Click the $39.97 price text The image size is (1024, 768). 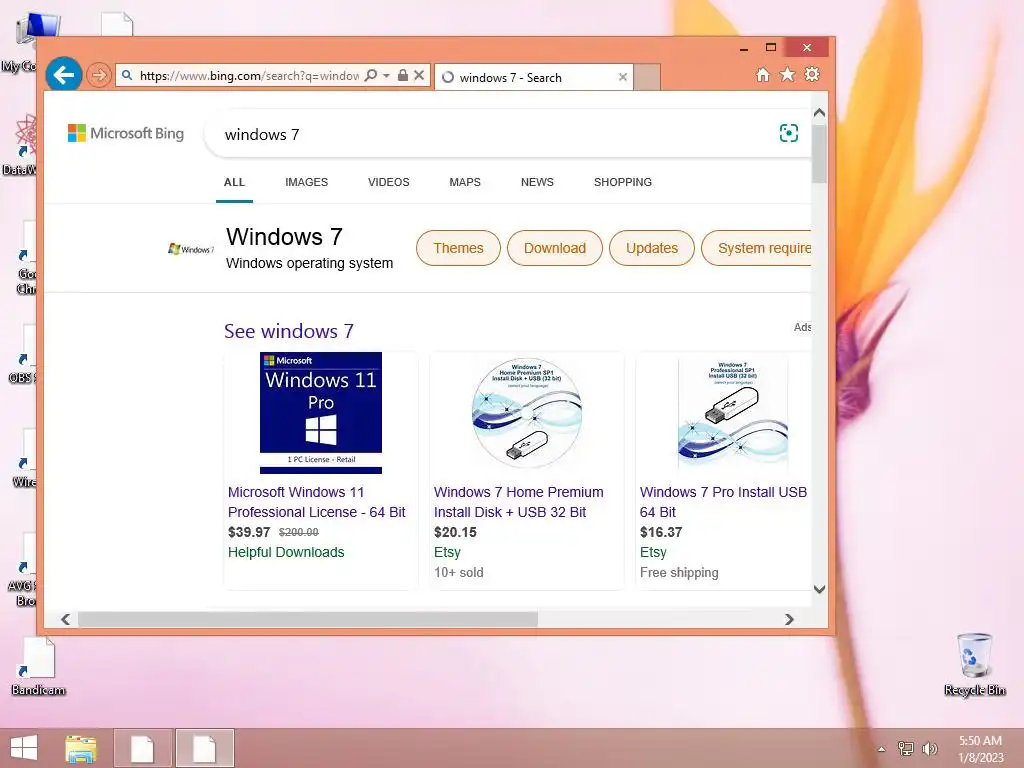pyautogui.click(x=249, y=532)
